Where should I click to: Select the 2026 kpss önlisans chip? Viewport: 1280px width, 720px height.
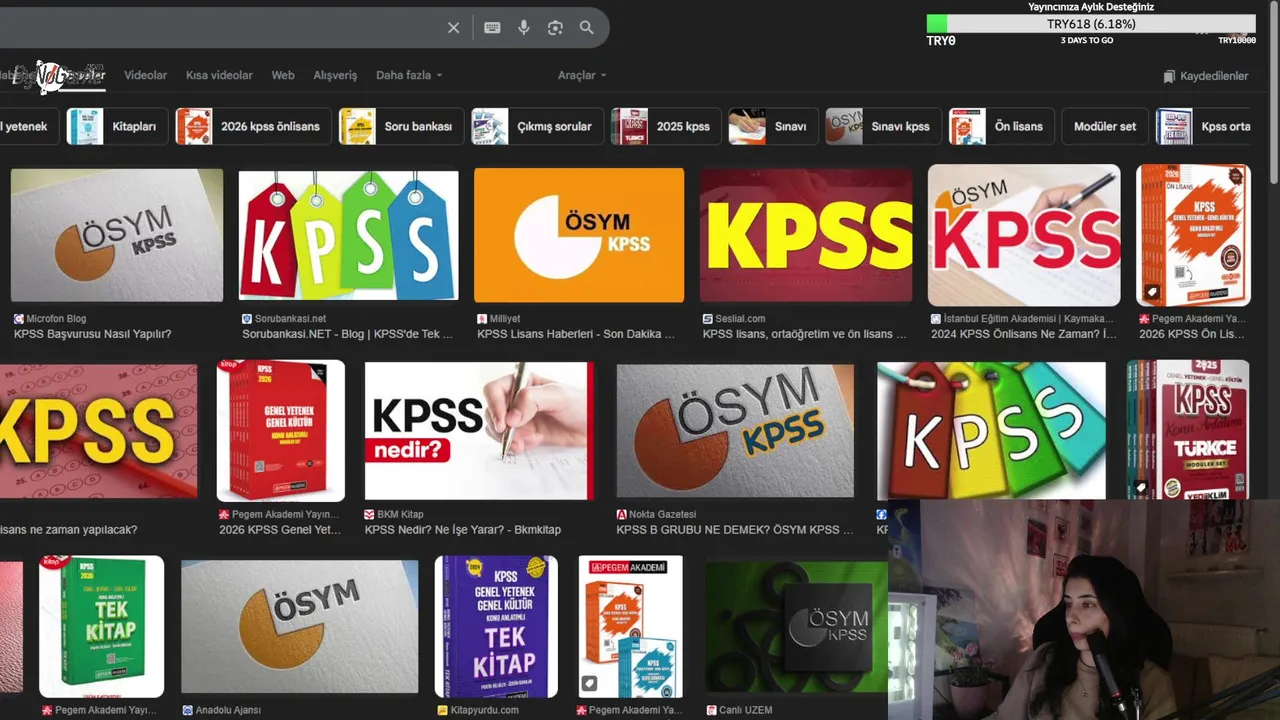(x=252, y=127)
